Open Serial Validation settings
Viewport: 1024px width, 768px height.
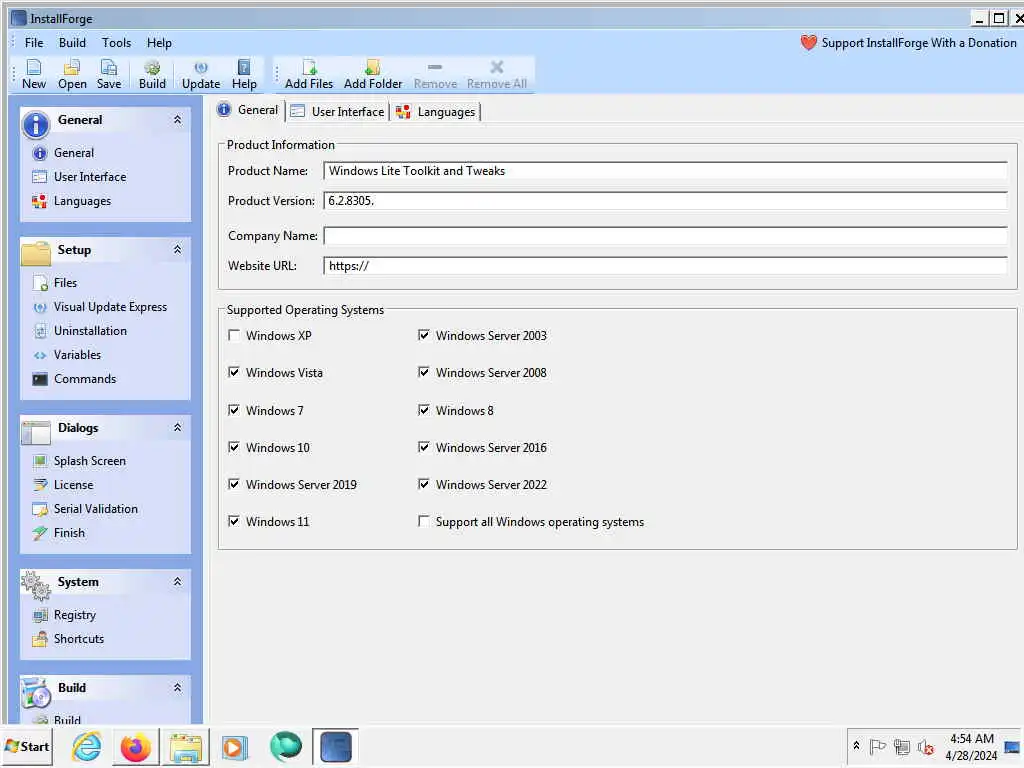pos(85,509)
